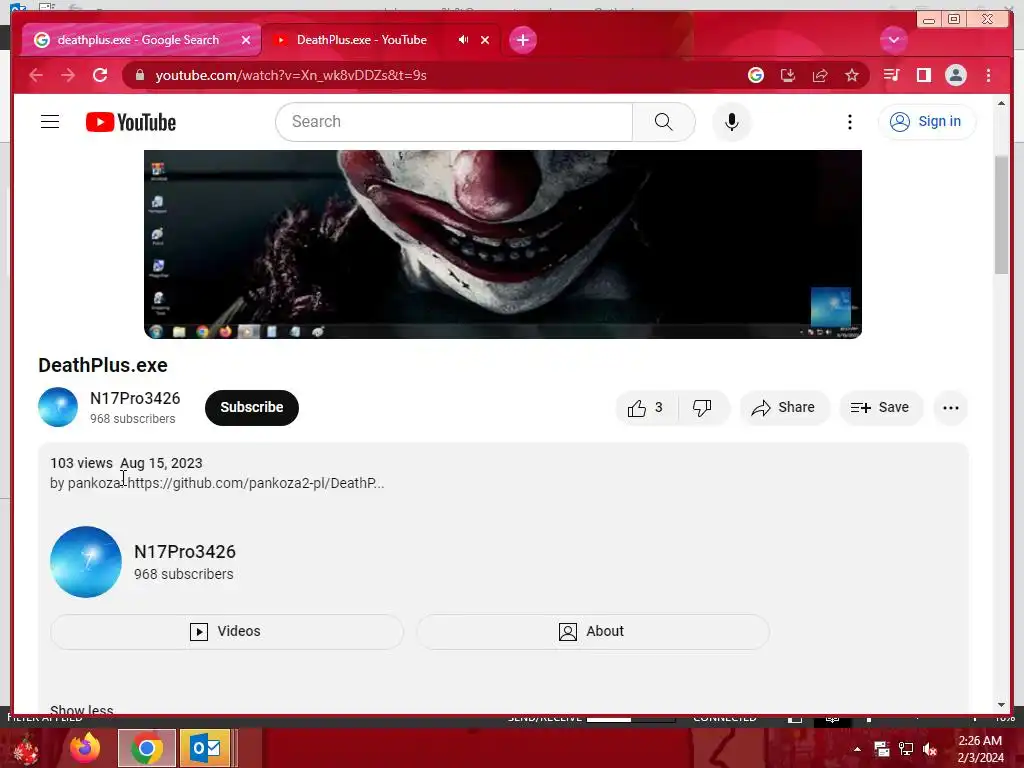The image size is (1024, 768).
Task: Open the Chrome profile avatar
Action: click(x=955, y=75)
